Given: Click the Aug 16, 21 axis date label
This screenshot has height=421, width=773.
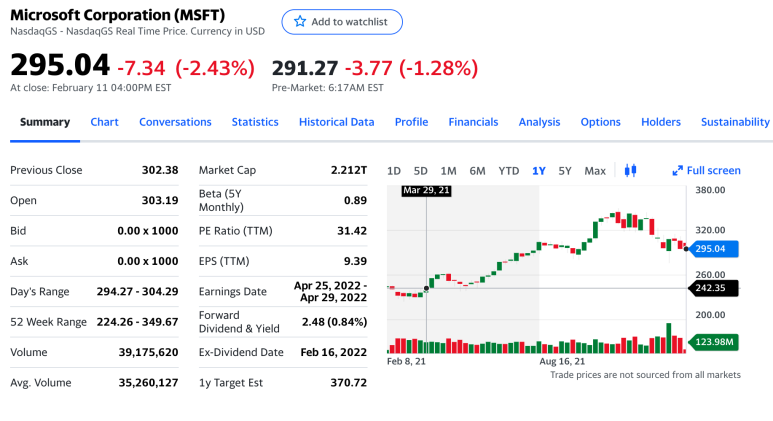Looking at the screenshot, I should click(x=562, y=361).
